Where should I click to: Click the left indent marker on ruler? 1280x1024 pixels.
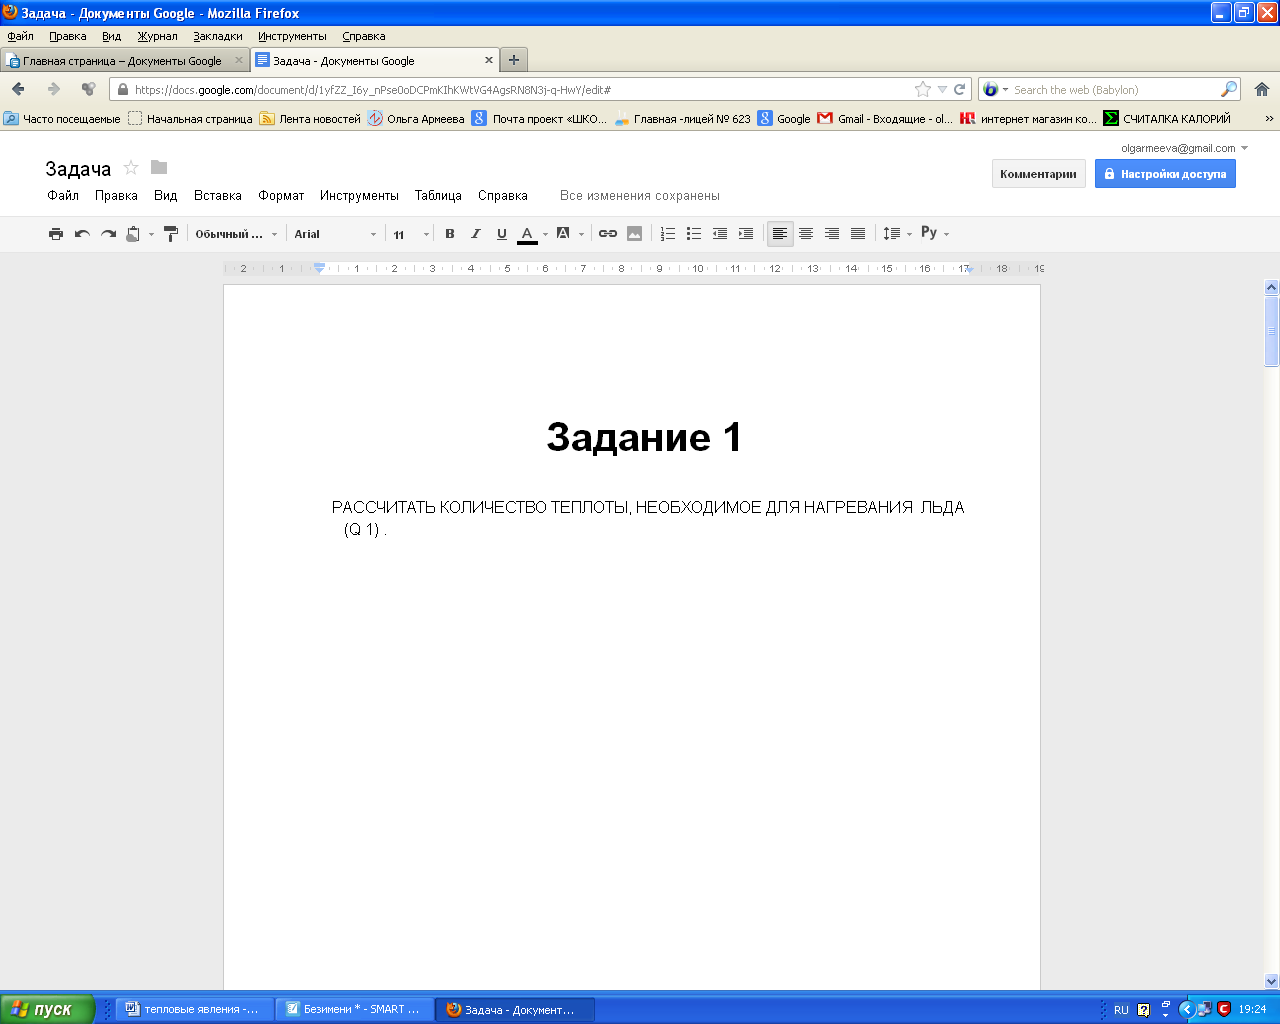coord(319,268)
